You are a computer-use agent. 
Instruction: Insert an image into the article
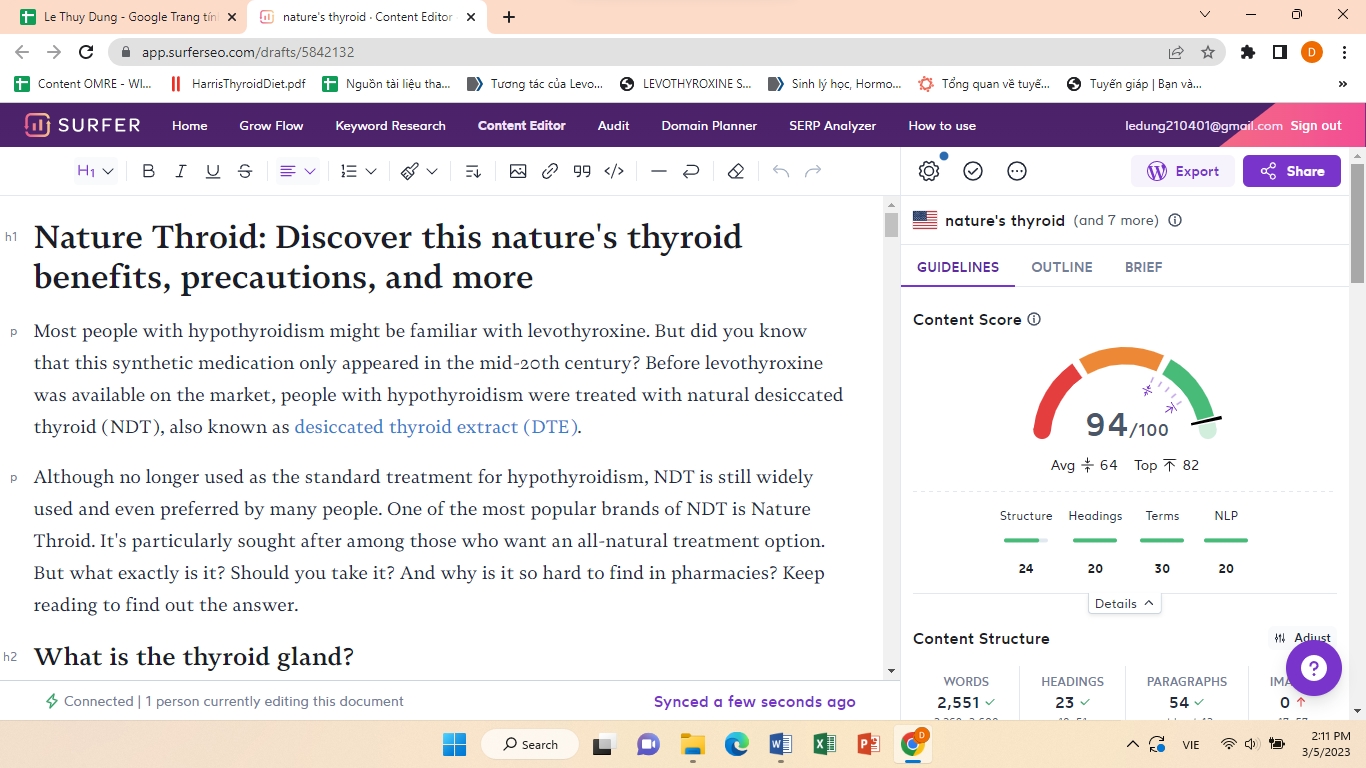pos(518,171)
